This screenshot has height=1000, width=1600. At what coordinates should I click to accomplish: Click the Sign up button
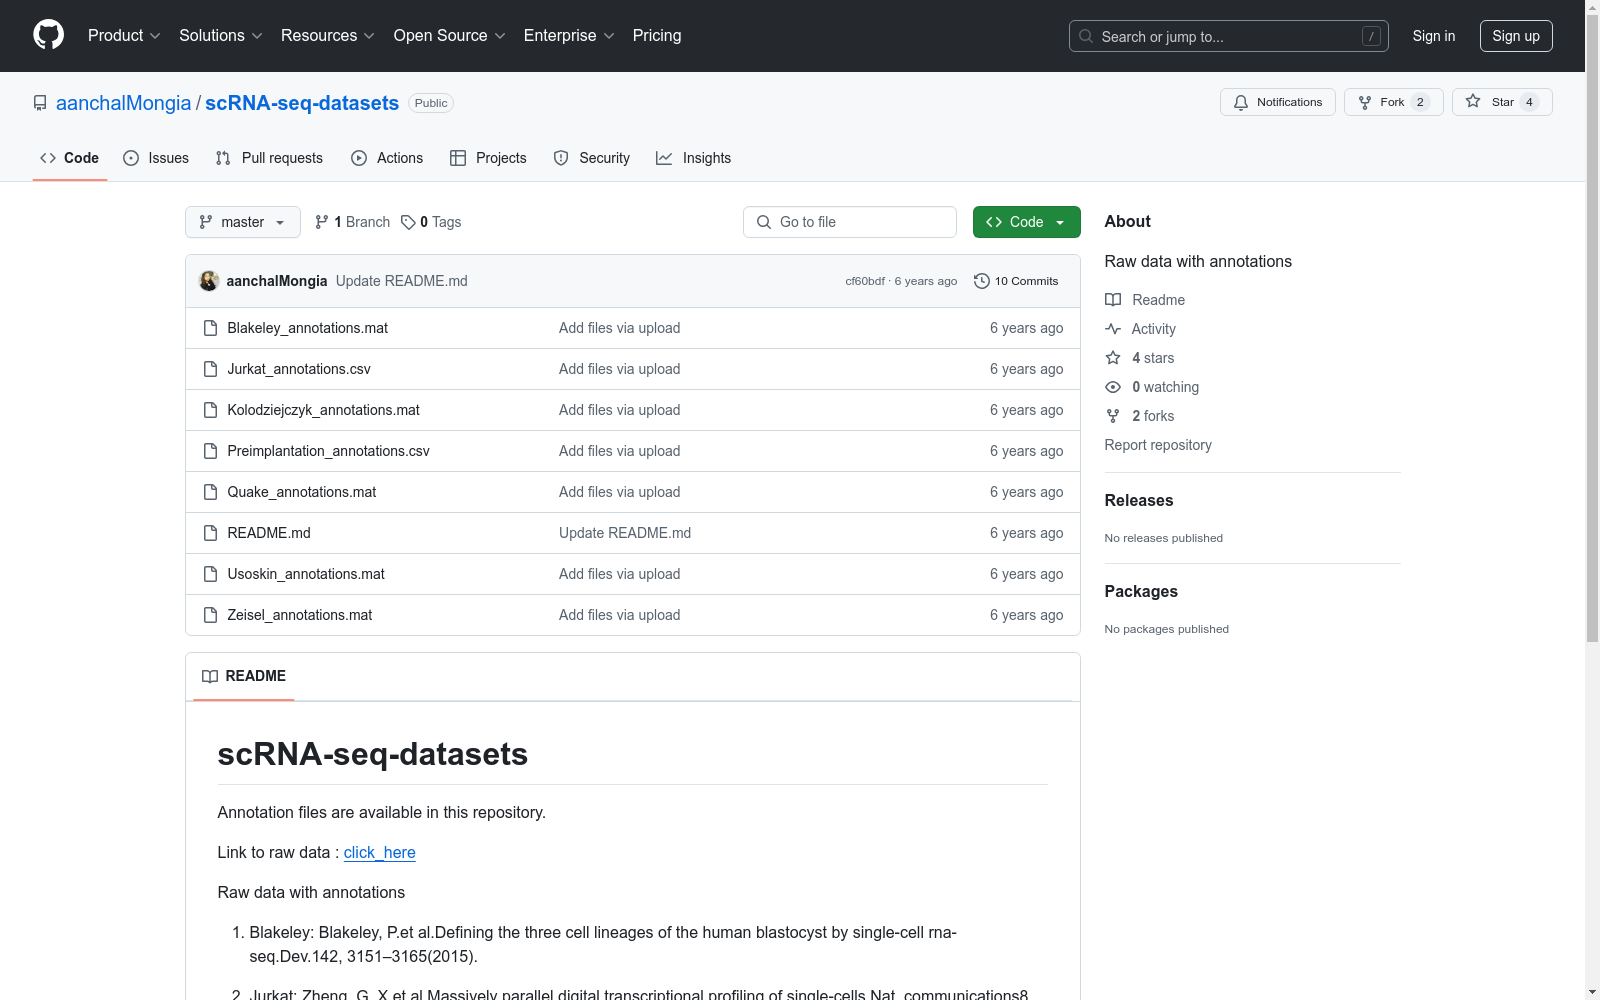pos(1516,36)
